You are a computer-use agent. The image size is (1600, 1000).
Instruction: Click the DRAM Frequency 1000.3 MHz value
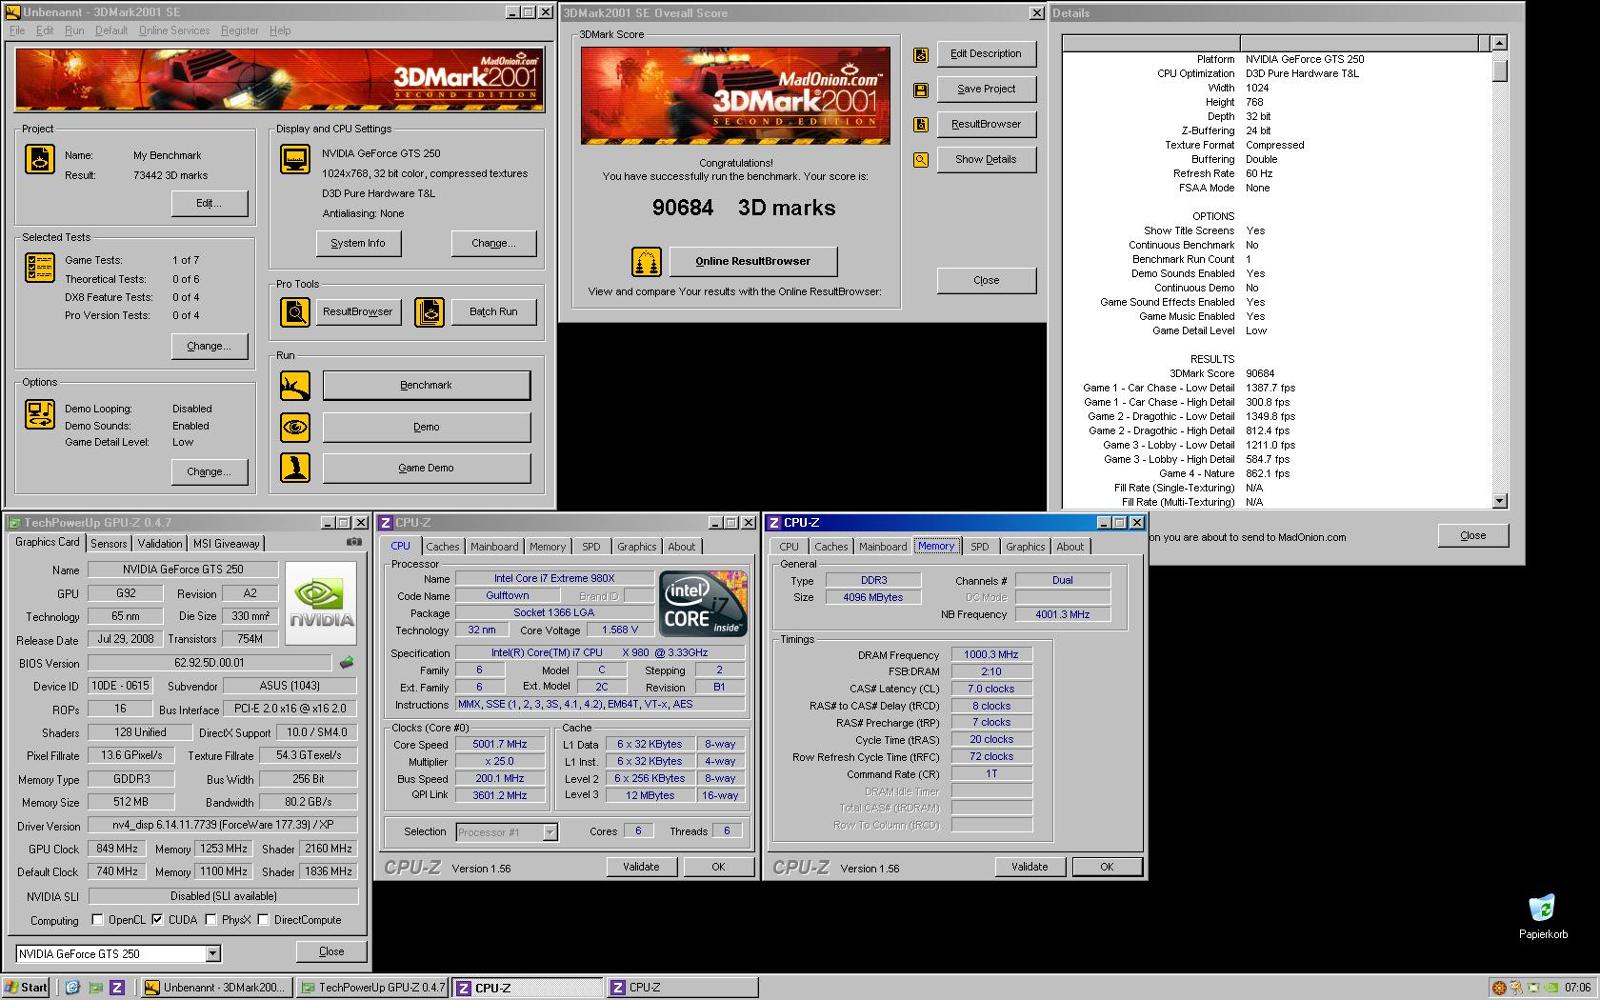click(x=991, y=655)
